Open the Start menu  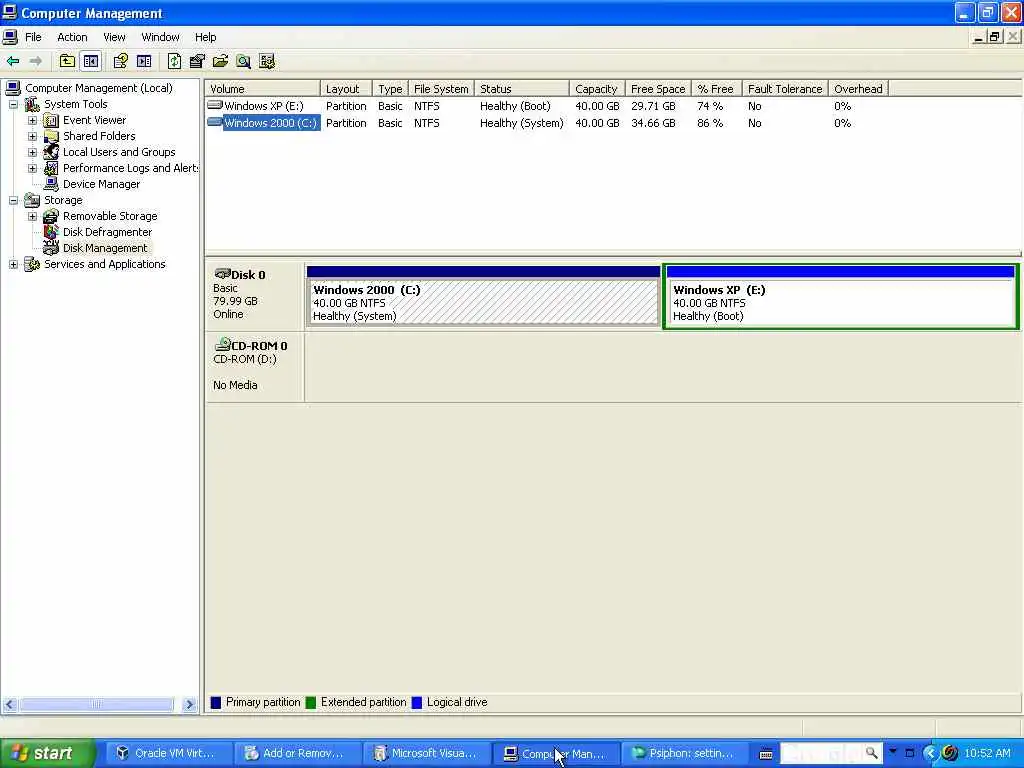pyautogui.click(x=46, y=753)
